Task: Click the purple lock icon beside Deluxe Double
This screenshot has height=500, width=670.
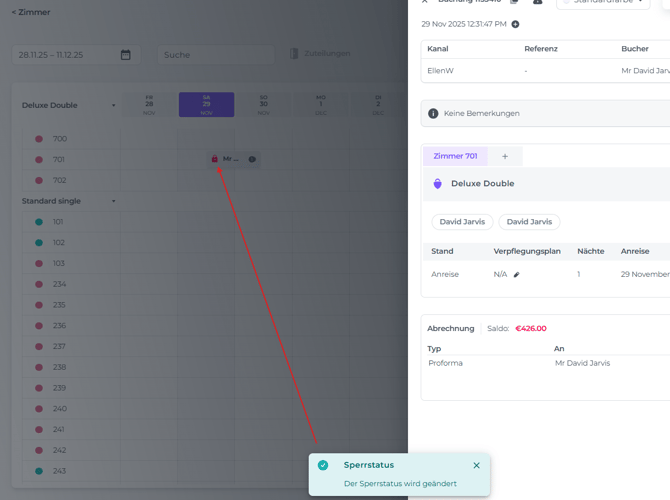Action: [x=438, y=184]
